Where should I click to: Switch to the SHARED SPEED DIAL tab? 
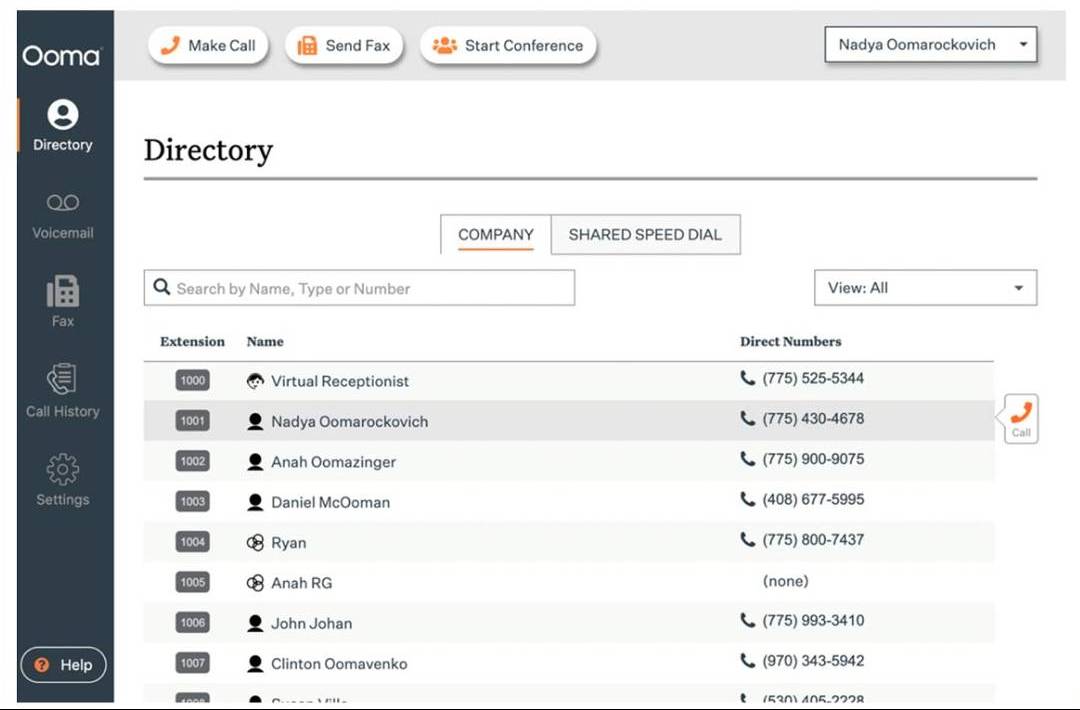coord(645,234)
